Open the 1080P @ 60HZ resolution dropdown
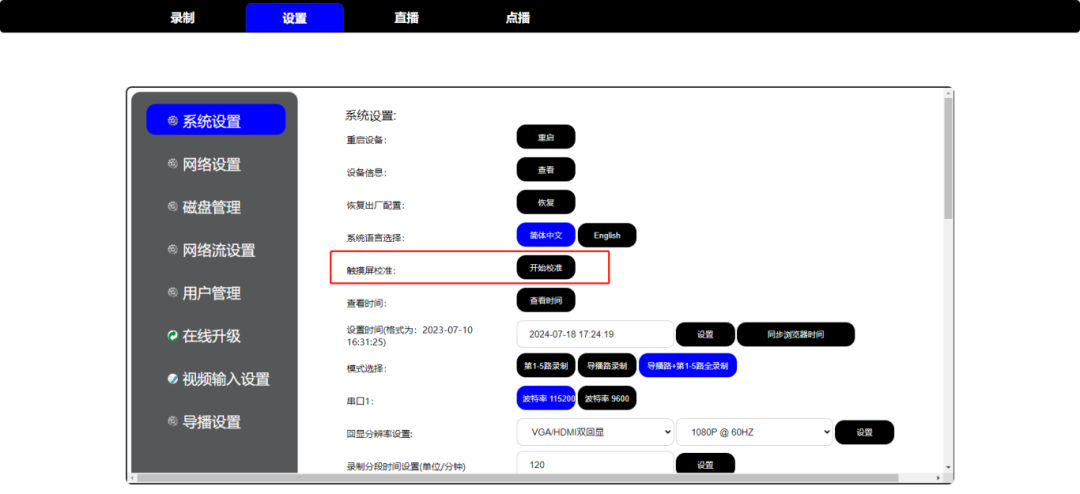This screenshot has height=494, width=1080. pos(754,432)
